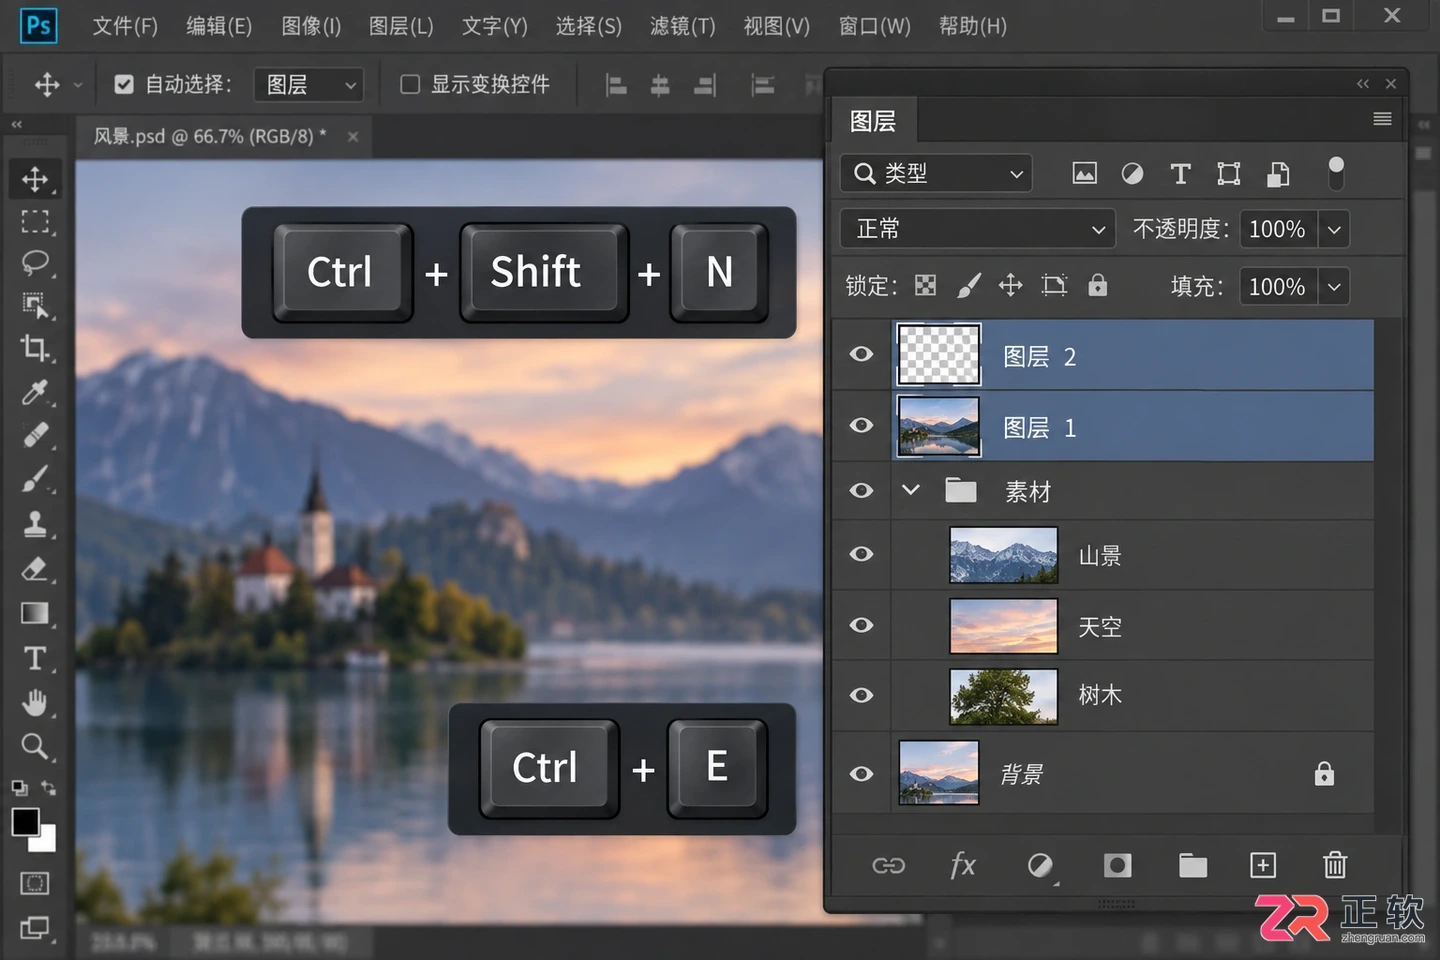Open 图像(I) menu
The image size is (1440, 960).
click(311, 26)
